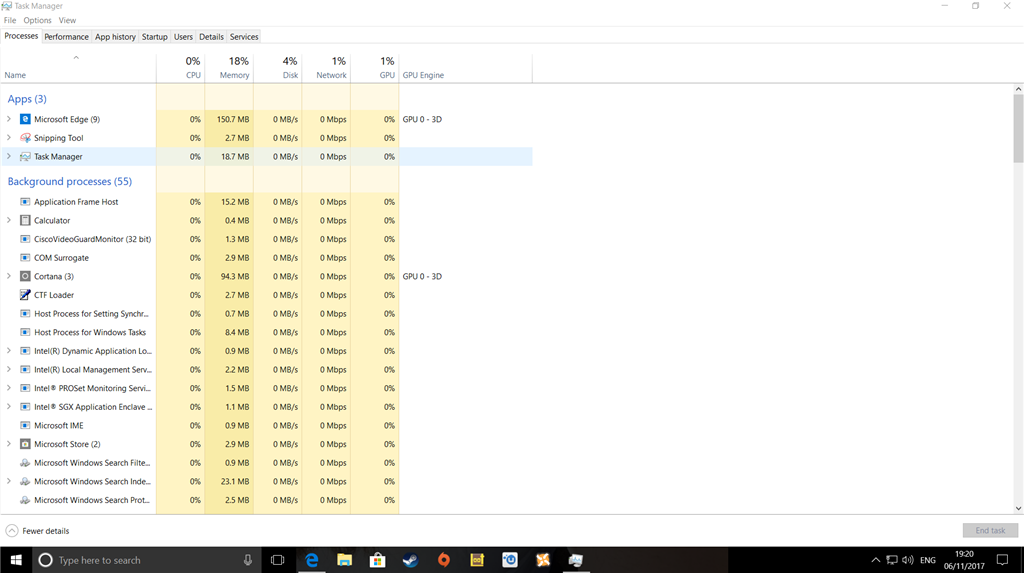Open the Startup tab
The width and height of the screenshot is (1024, 573).
tap(155, 37)
